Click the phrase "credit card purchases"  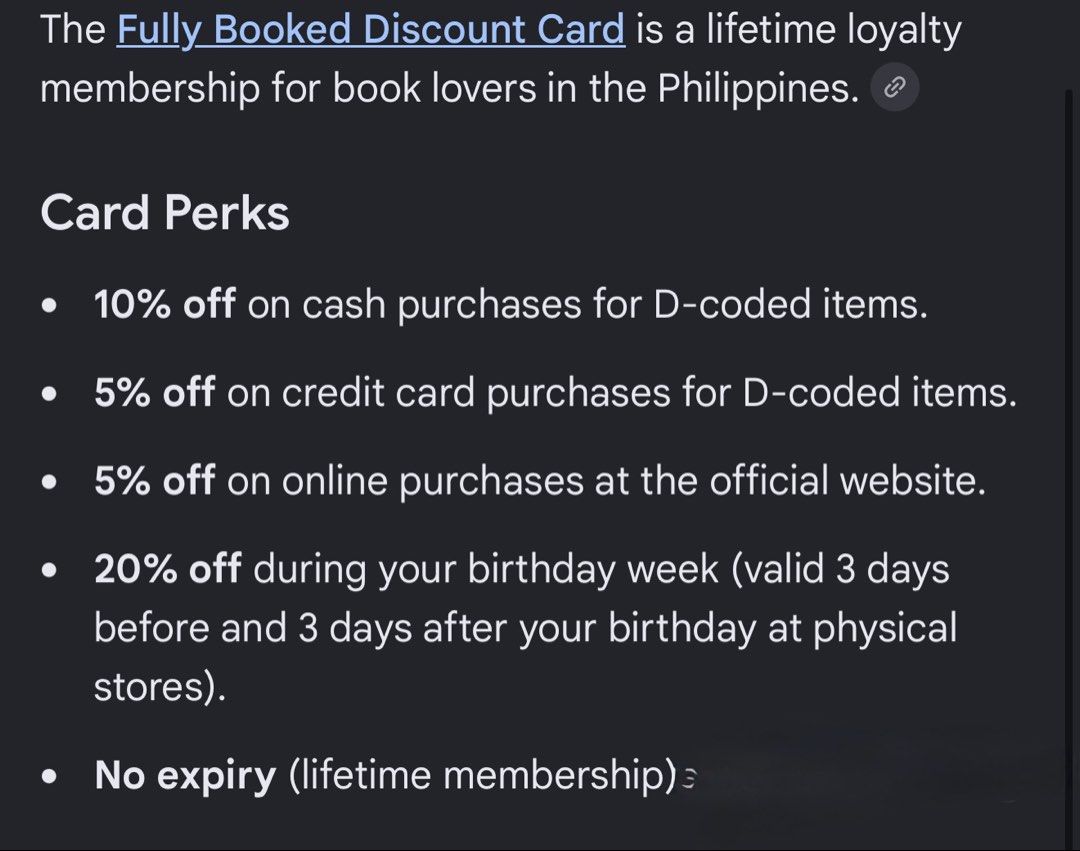pyautogui.click(x=476, y=392)
